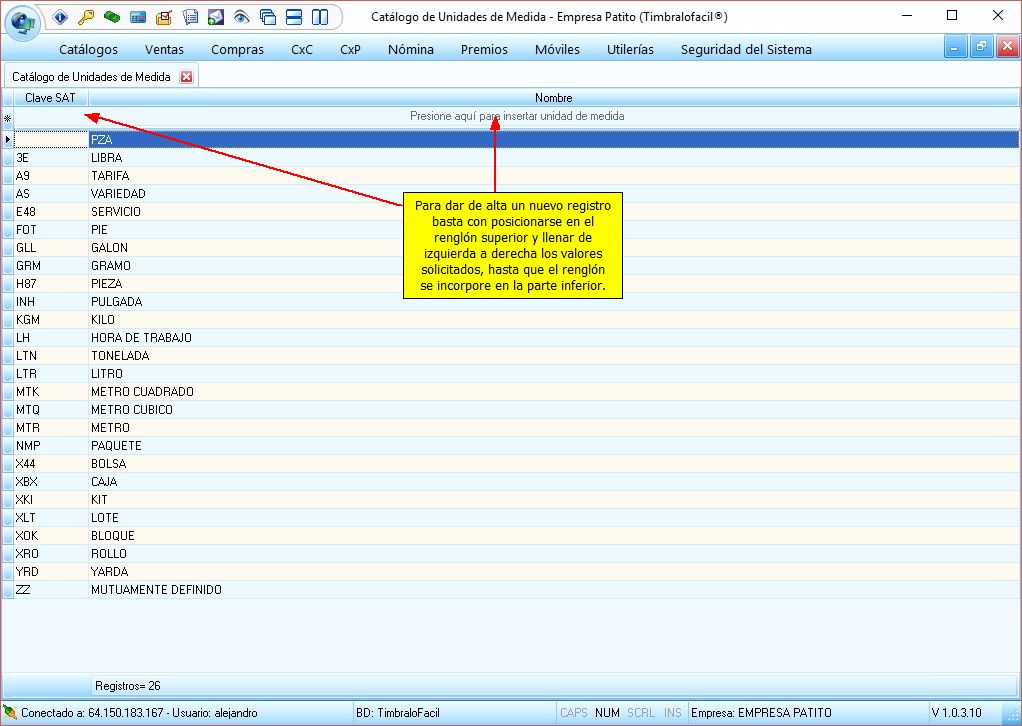Click the tile windows vertically icon

click(320, 17)
